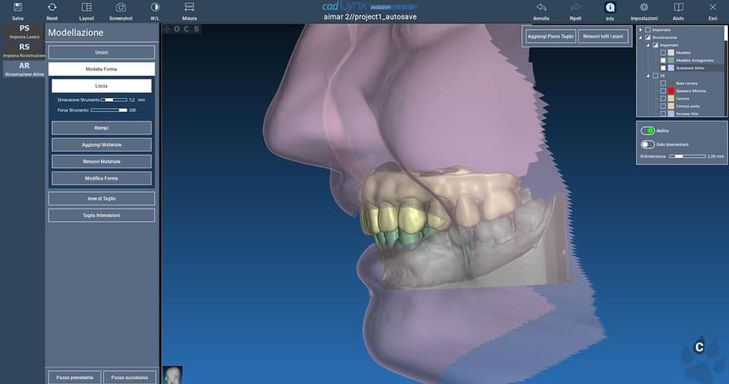The image size is (729, 384).
Task: Switch to the PS step tab
Action: pyautogui.click(x=24, y=32)
